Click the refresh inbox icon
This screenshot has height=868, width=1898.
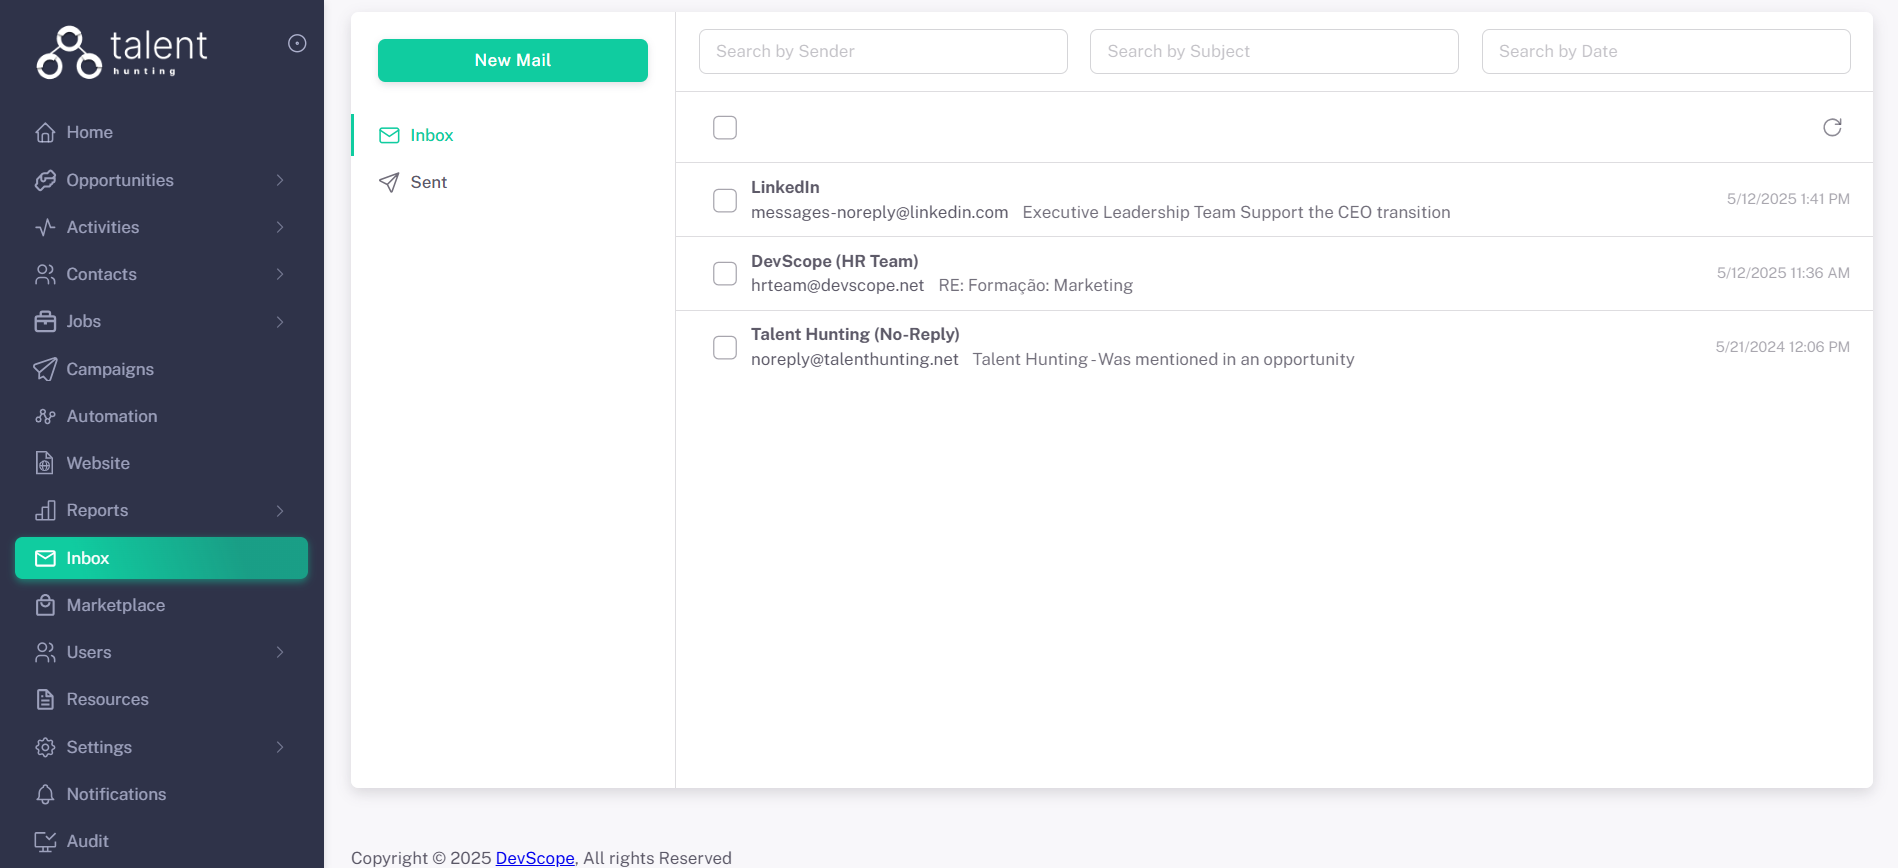[x=1831, y=127]
